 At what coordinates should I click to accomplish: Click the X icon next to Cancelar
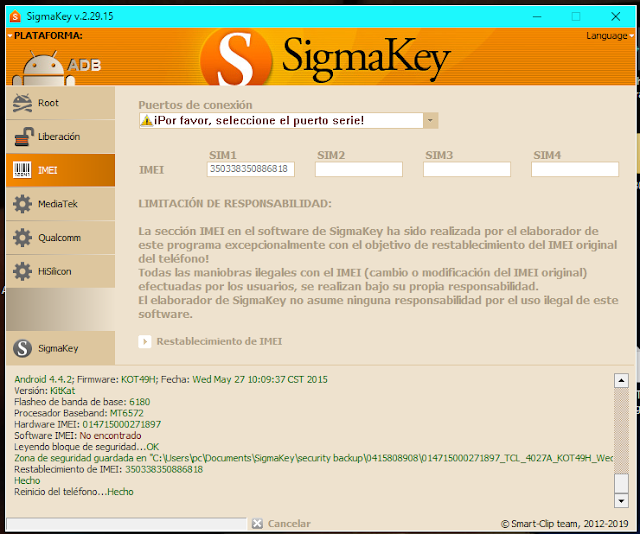click(257, 523)
